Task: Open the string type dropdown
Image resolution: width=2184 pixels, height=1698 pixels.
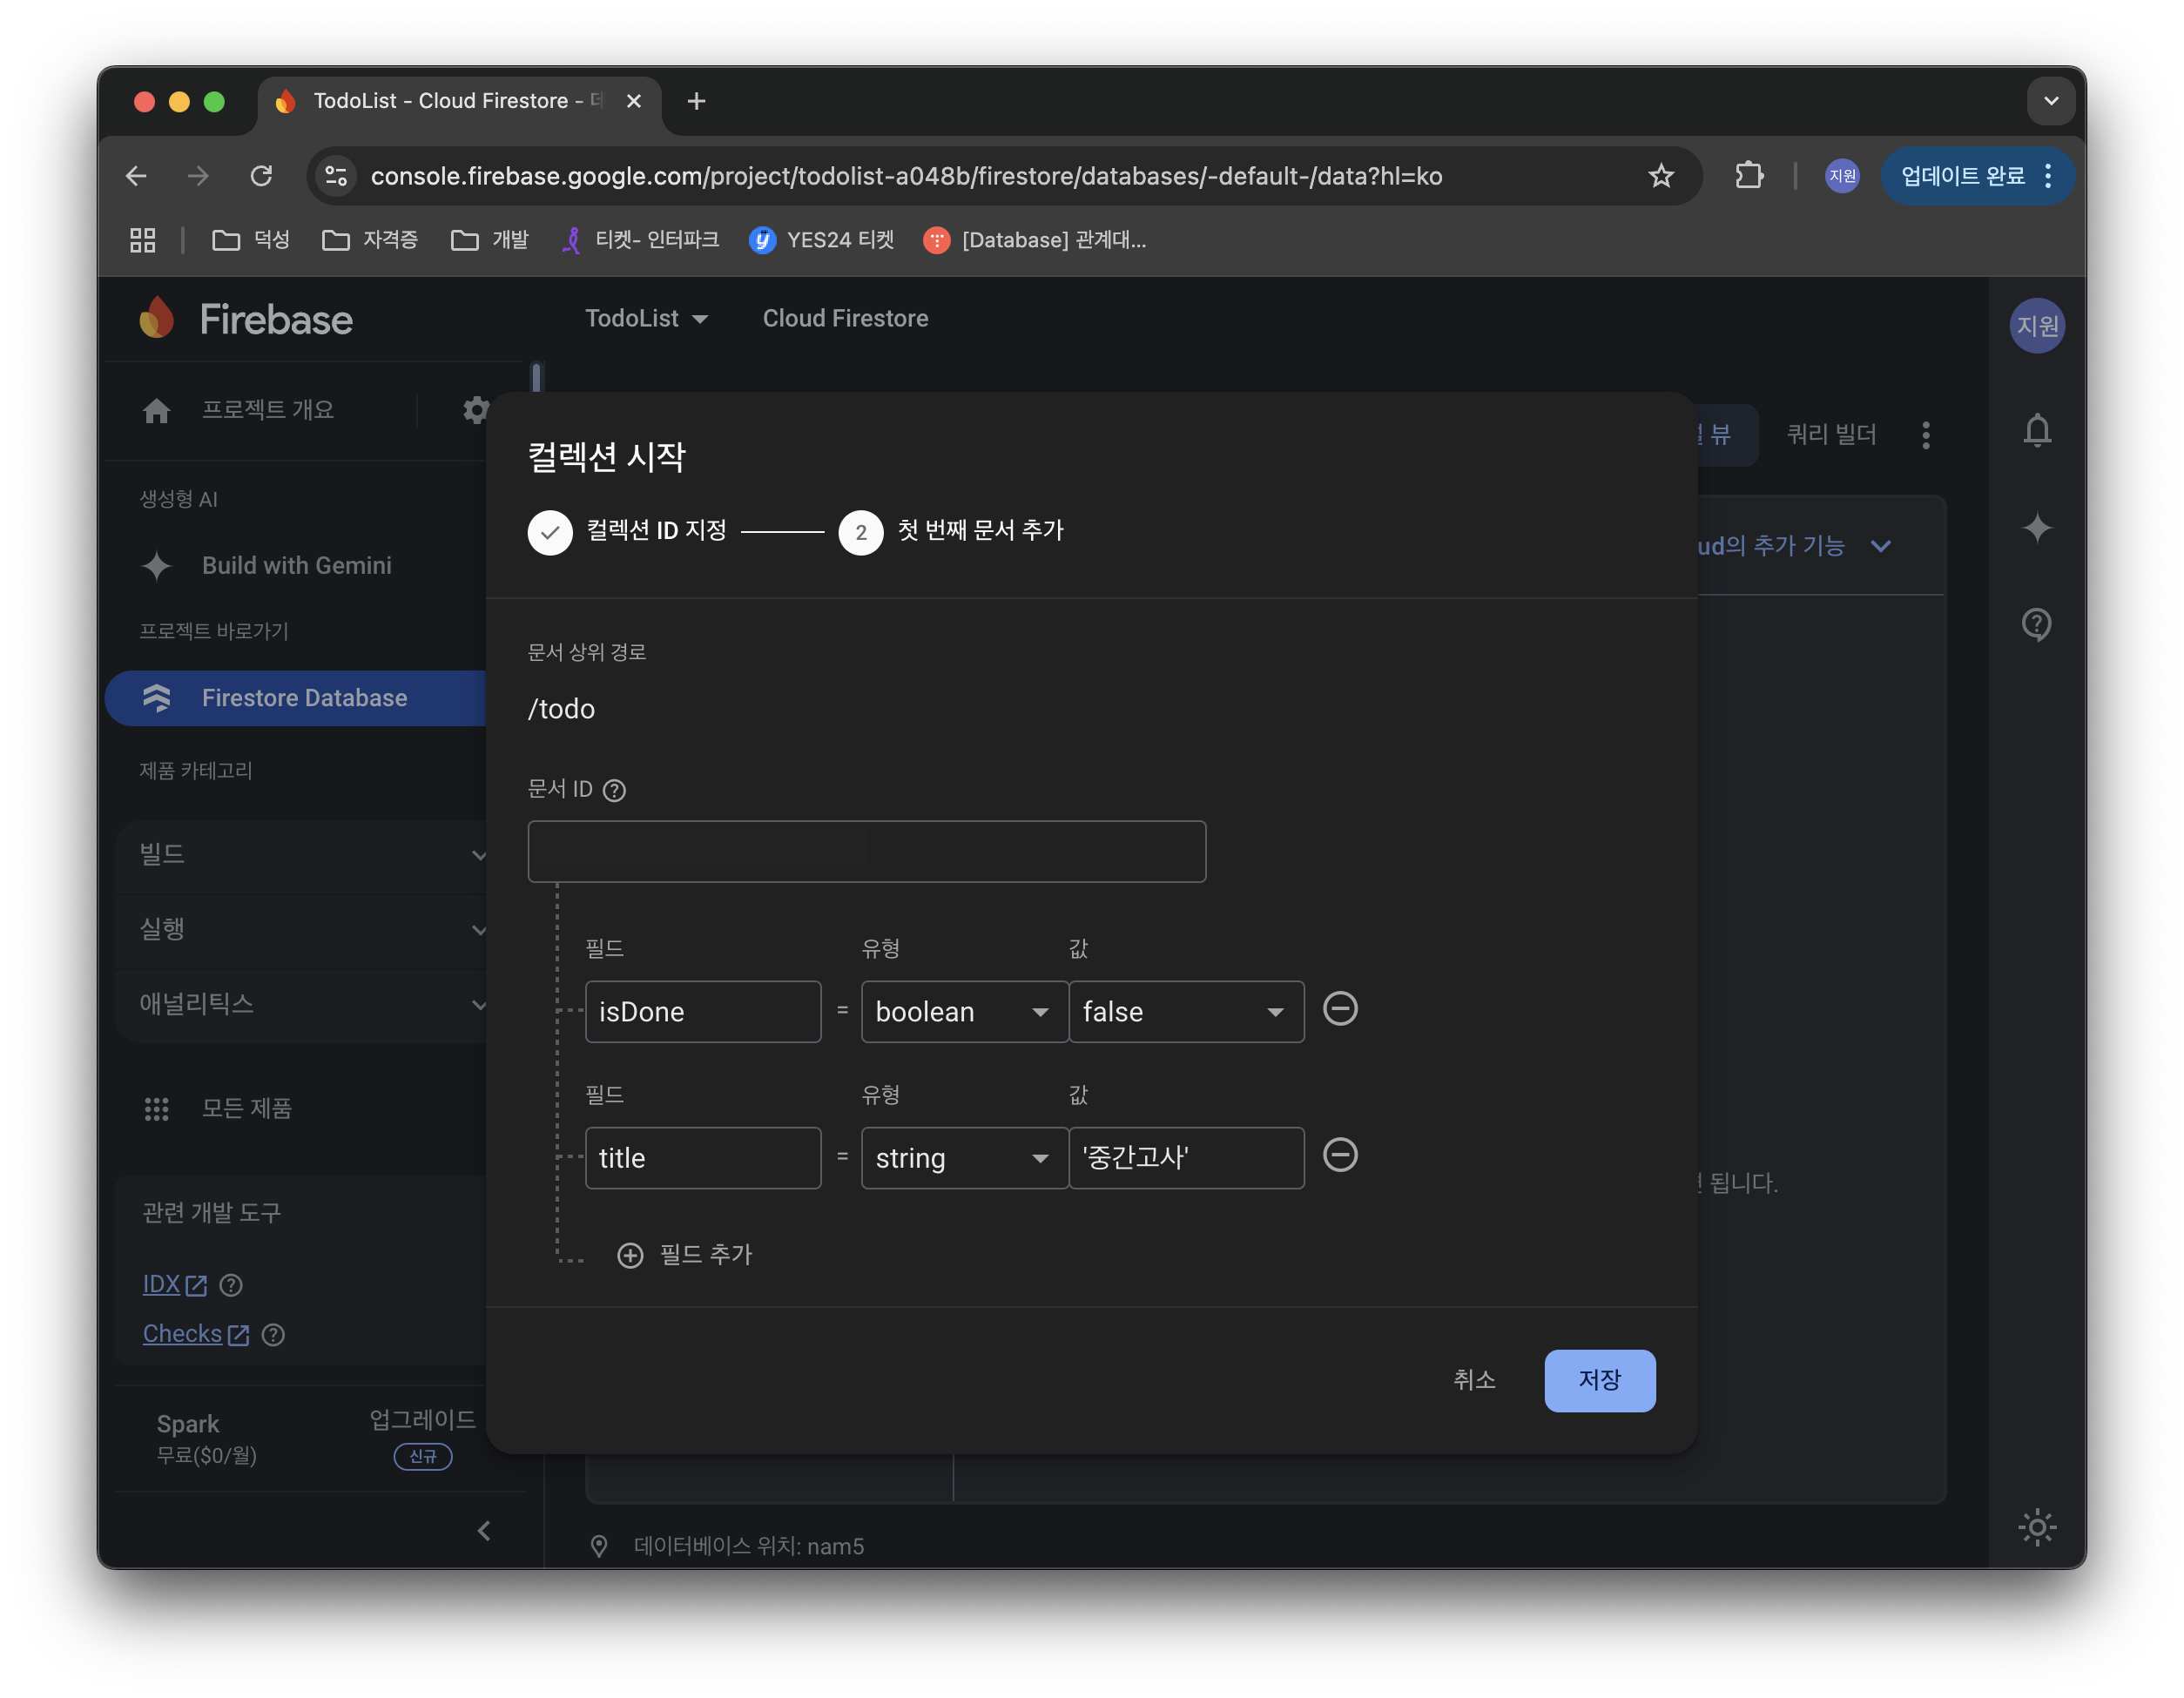Action: 963,1158
